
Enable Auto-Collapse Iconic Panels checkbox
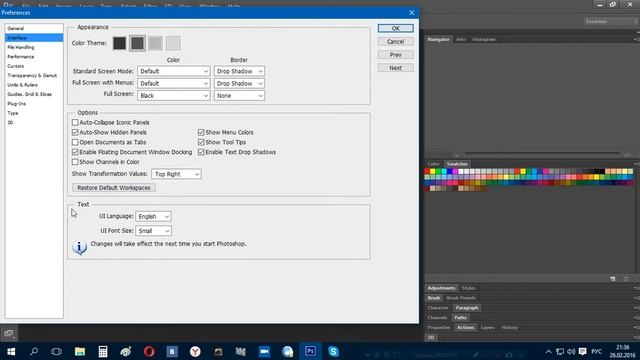(75, 122)
